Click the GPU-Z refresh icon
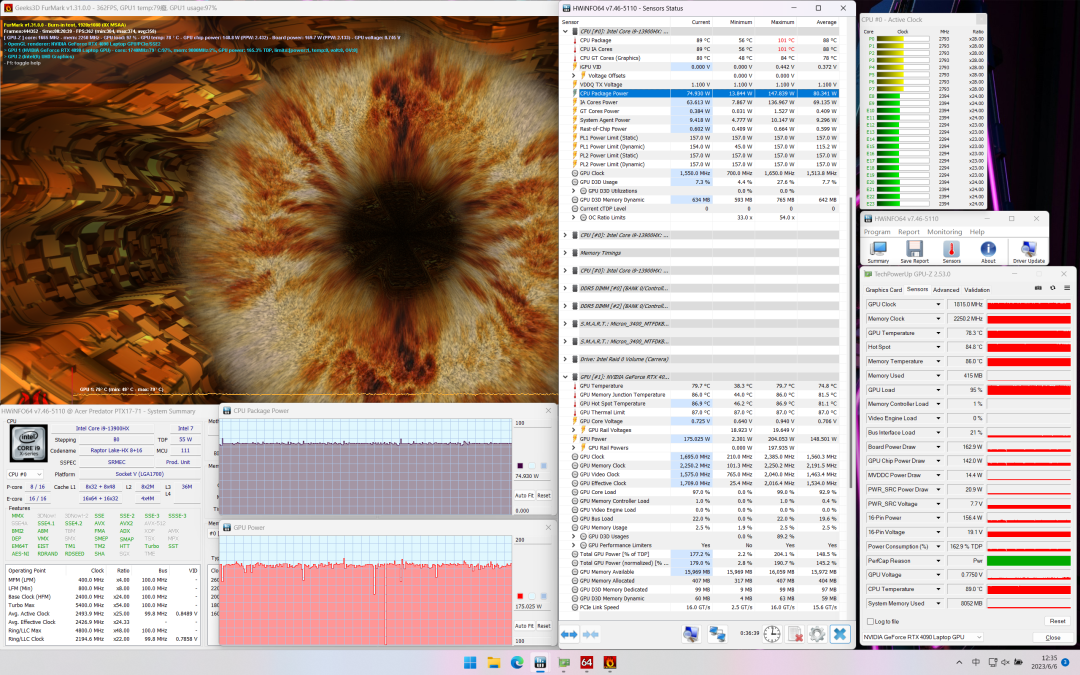The height and width of the screenshot is (675, 1080). [x=1051, y=289]
